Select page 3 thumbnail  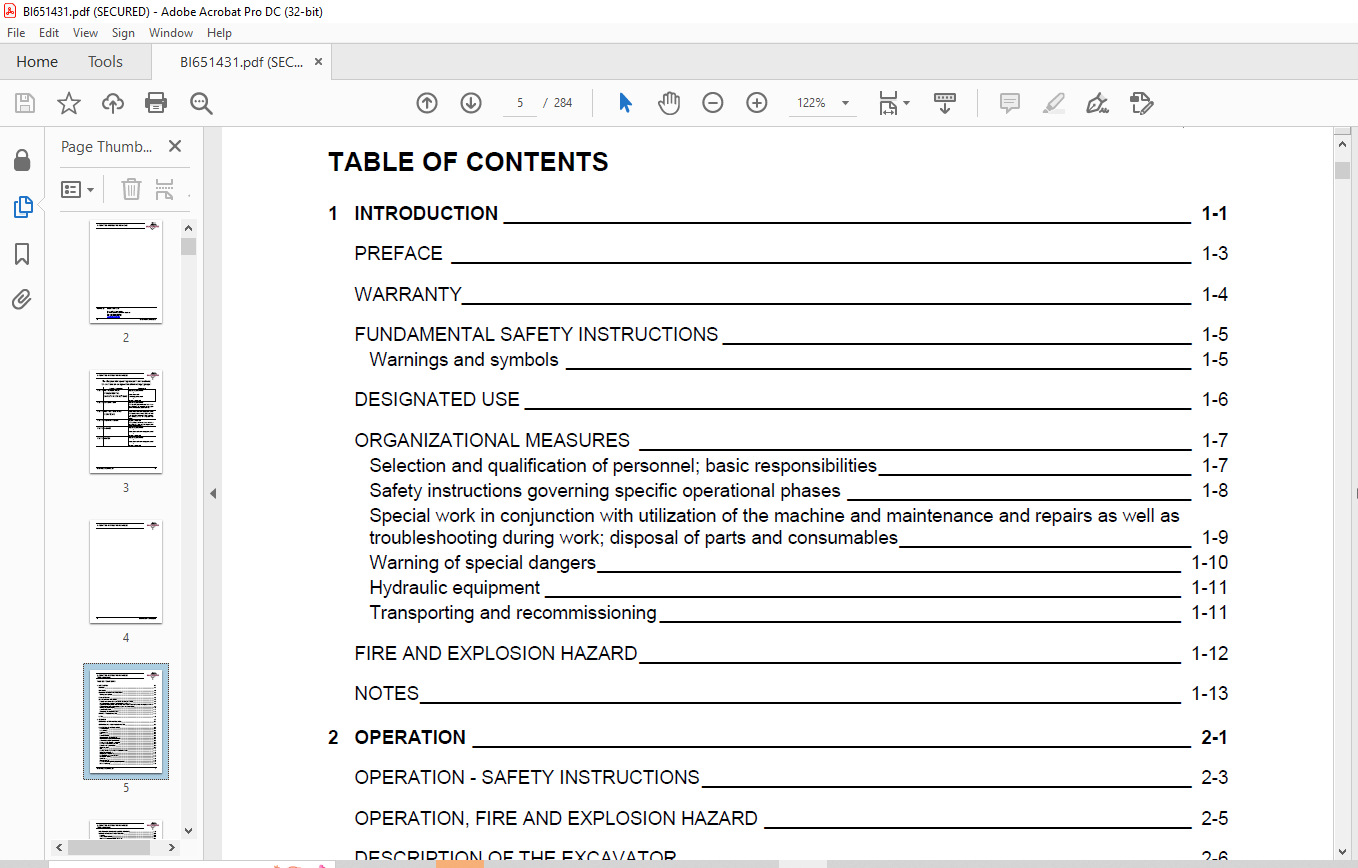pos(126,422)
